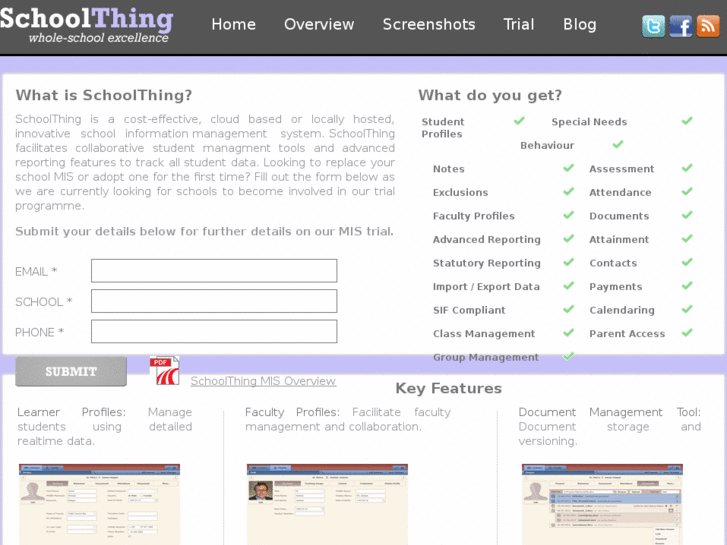Click the green checkmark beside Parent Access
The image size is (727, 545).
[687, 333]
